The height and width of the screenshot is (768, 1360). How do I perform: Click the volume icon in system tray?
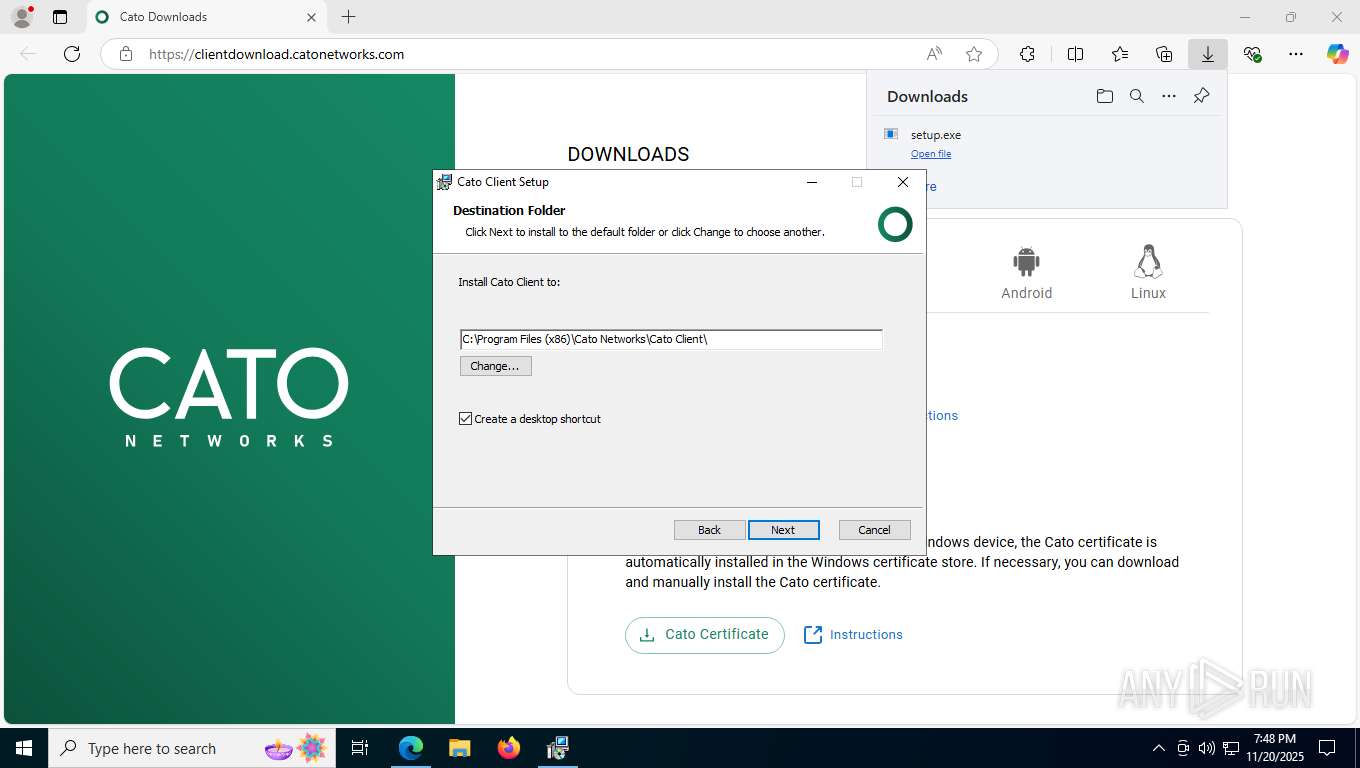pos(1206,748)
